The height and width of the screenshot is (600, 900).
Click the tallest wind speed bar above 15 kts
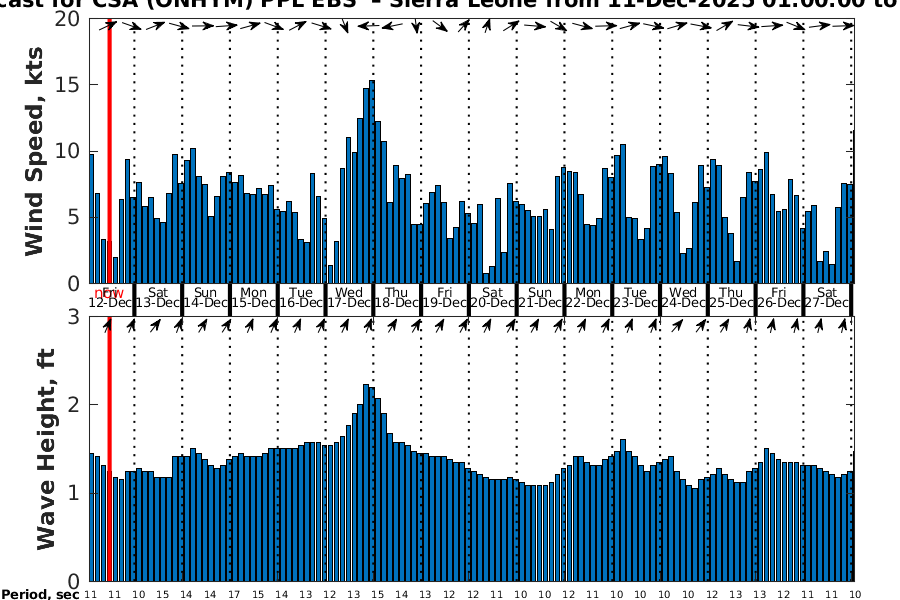(372, 180)
